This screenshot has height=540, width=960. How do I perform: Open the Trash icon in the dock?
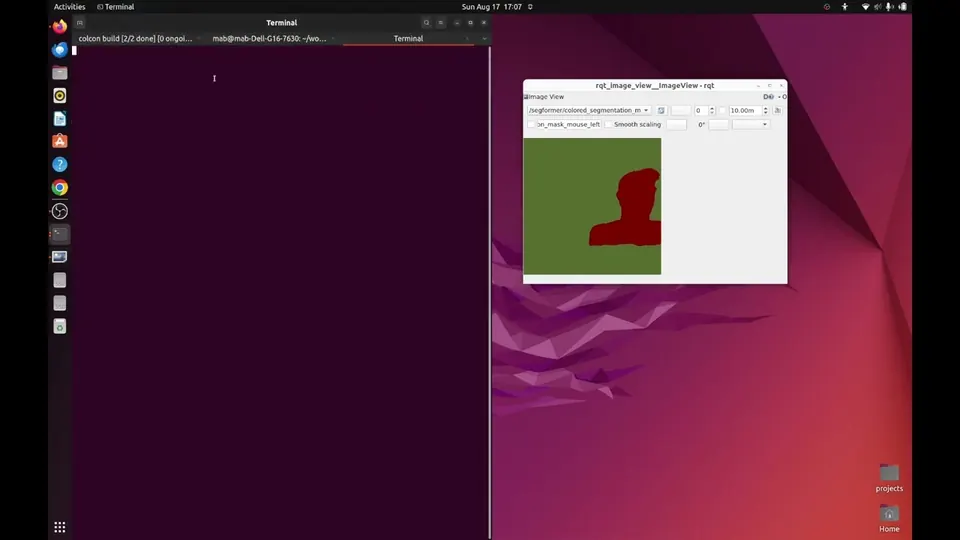point(59,326)
